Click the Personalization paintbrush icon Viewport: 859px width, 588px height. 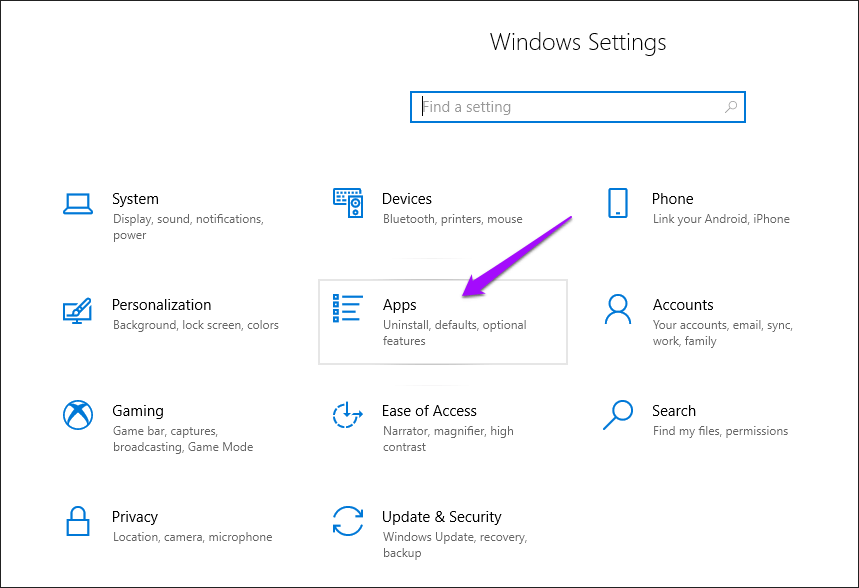pyautogui.click(x=77, y=311)
